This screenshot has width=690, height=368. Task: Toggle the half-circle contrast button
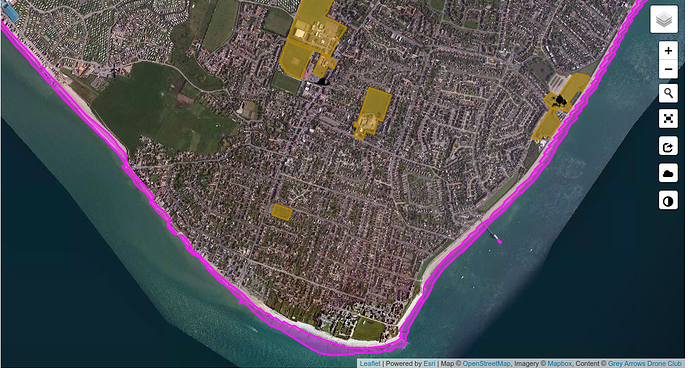coord(668,201)
